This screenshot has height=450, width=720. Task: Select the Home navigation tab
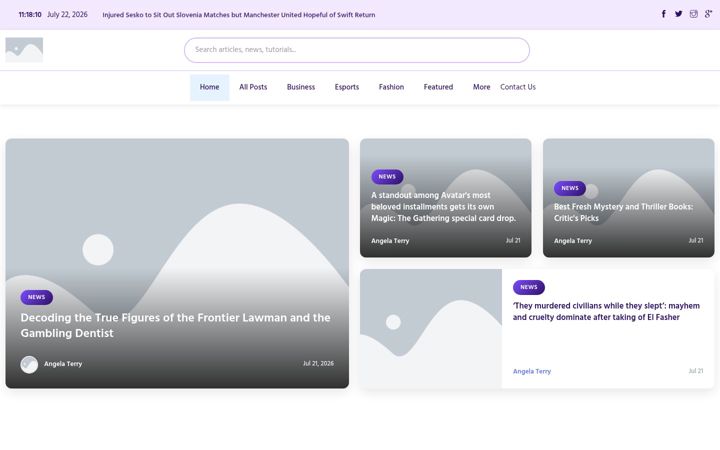pyautogui.click(x=209, y=87)
